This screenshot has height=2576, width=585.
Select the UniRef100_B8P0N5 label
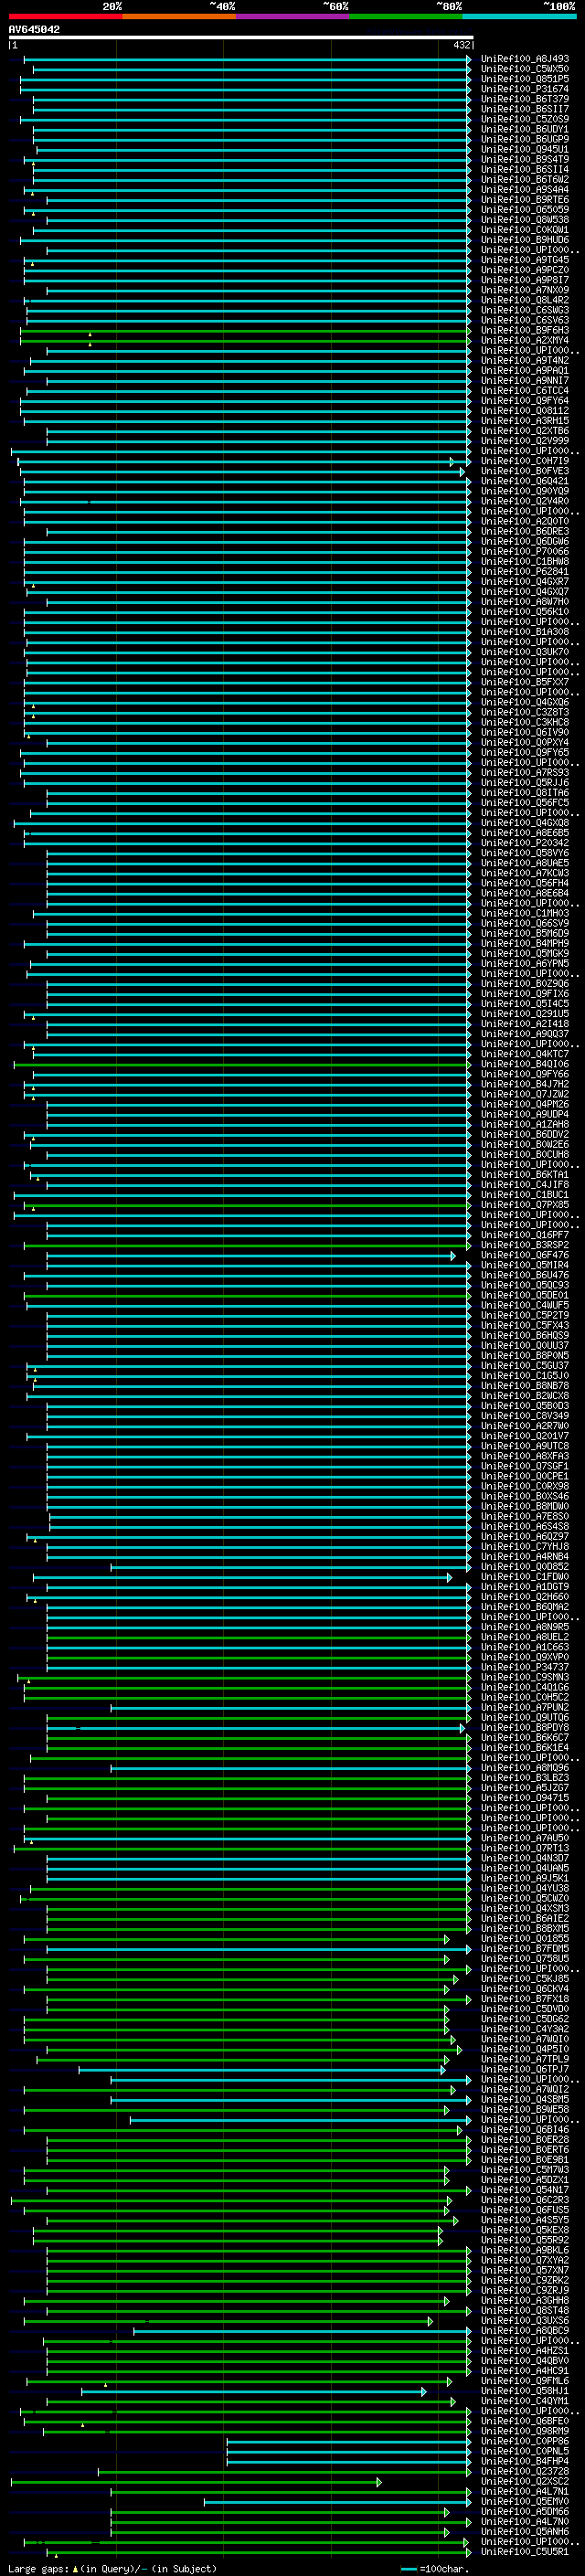click(x=525, y=1356)
